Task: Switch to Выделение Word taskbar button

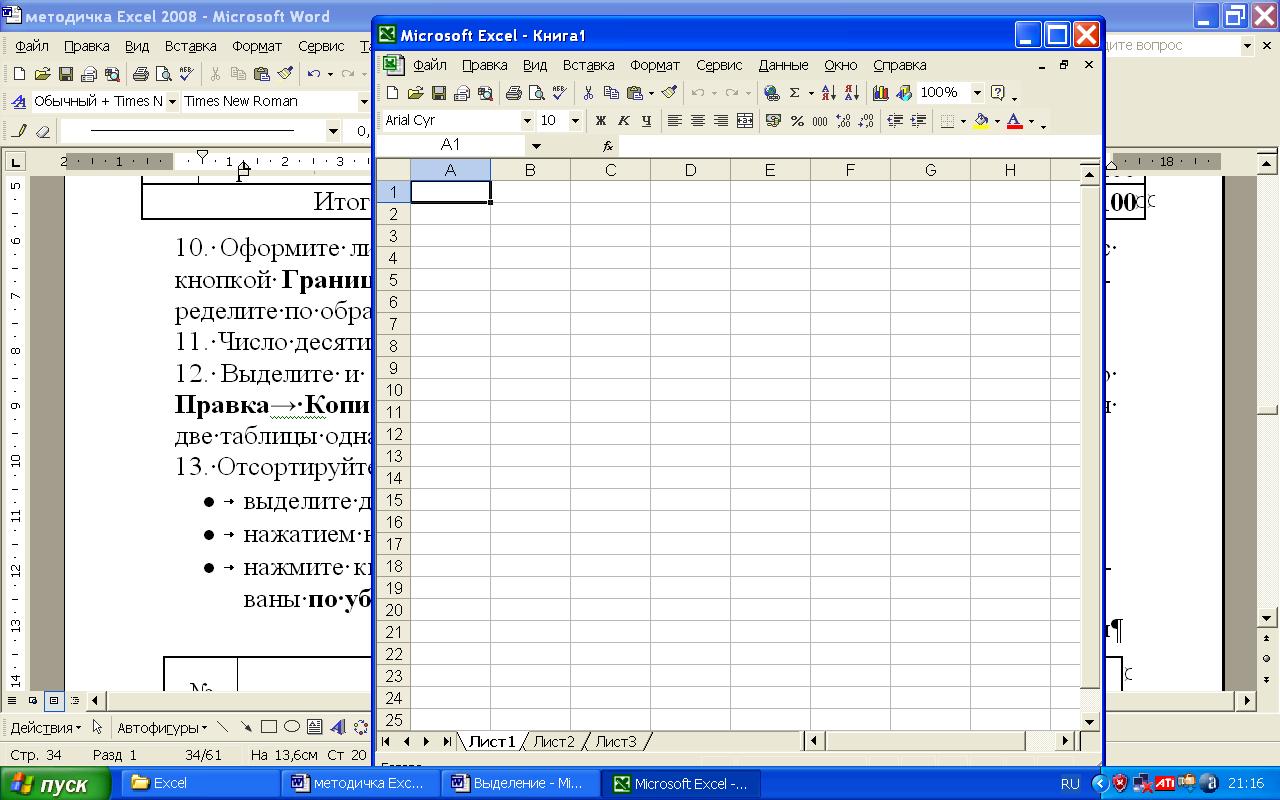Action: point(521,783)
